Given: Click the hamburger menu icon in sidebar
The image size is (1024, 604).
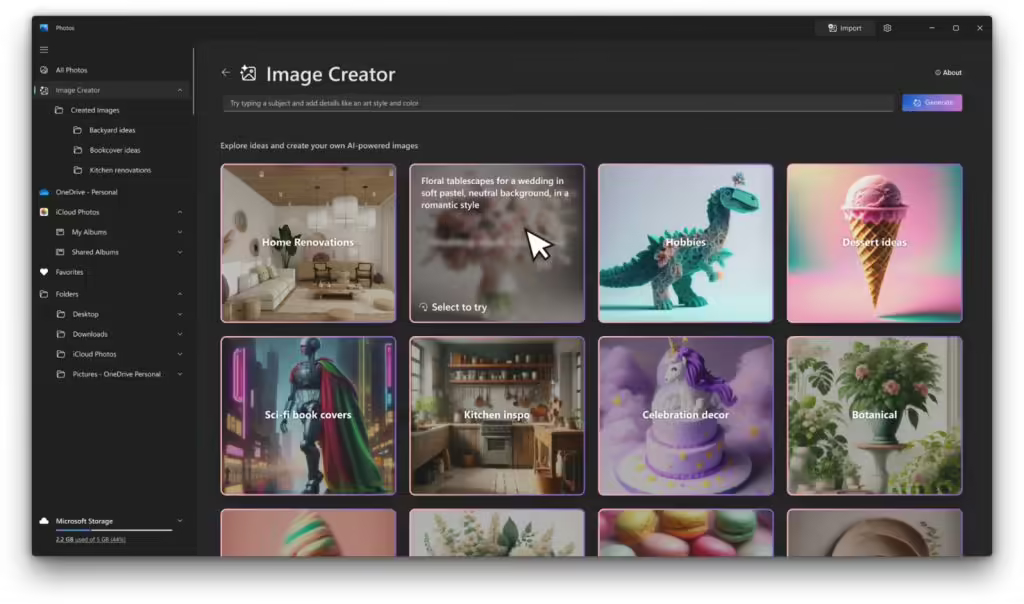Looking at the screenshot, I should 44,49.
